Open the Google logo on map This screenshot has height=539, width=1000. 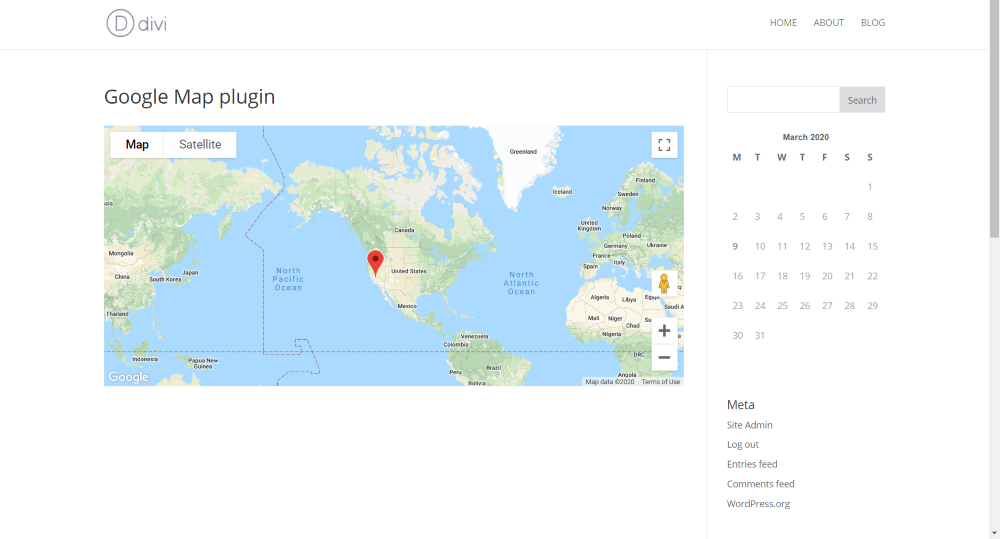[128, 377]
